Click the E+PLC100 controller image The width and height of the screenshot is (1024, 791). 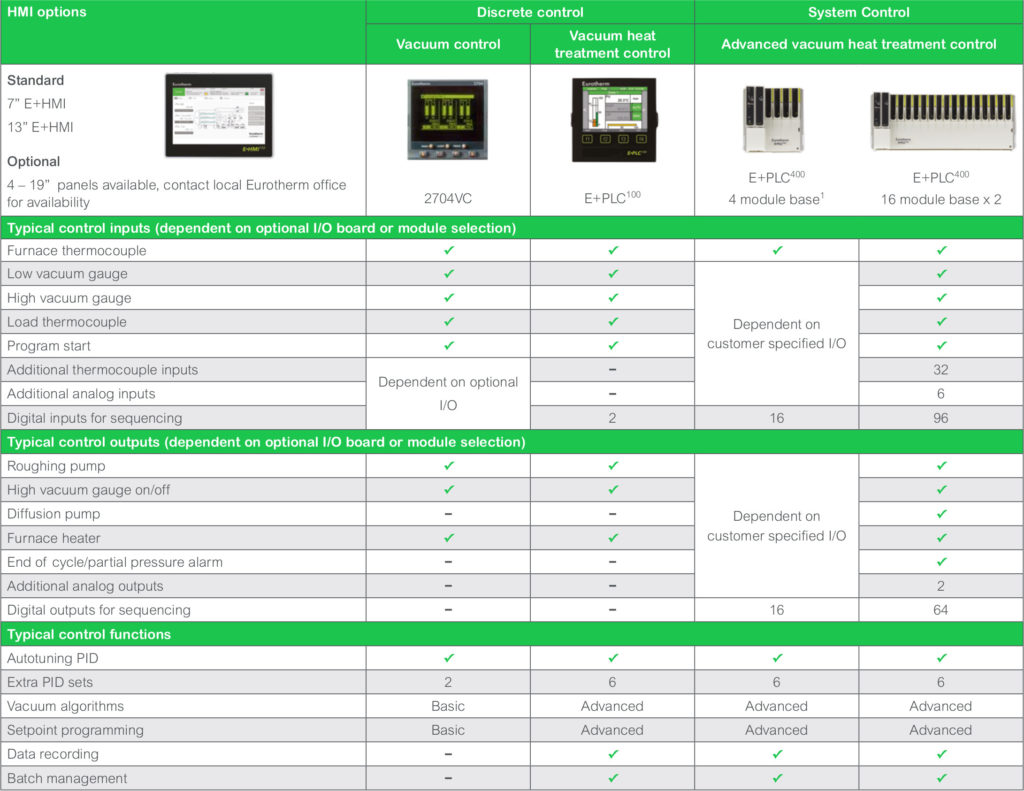(613, 120)
